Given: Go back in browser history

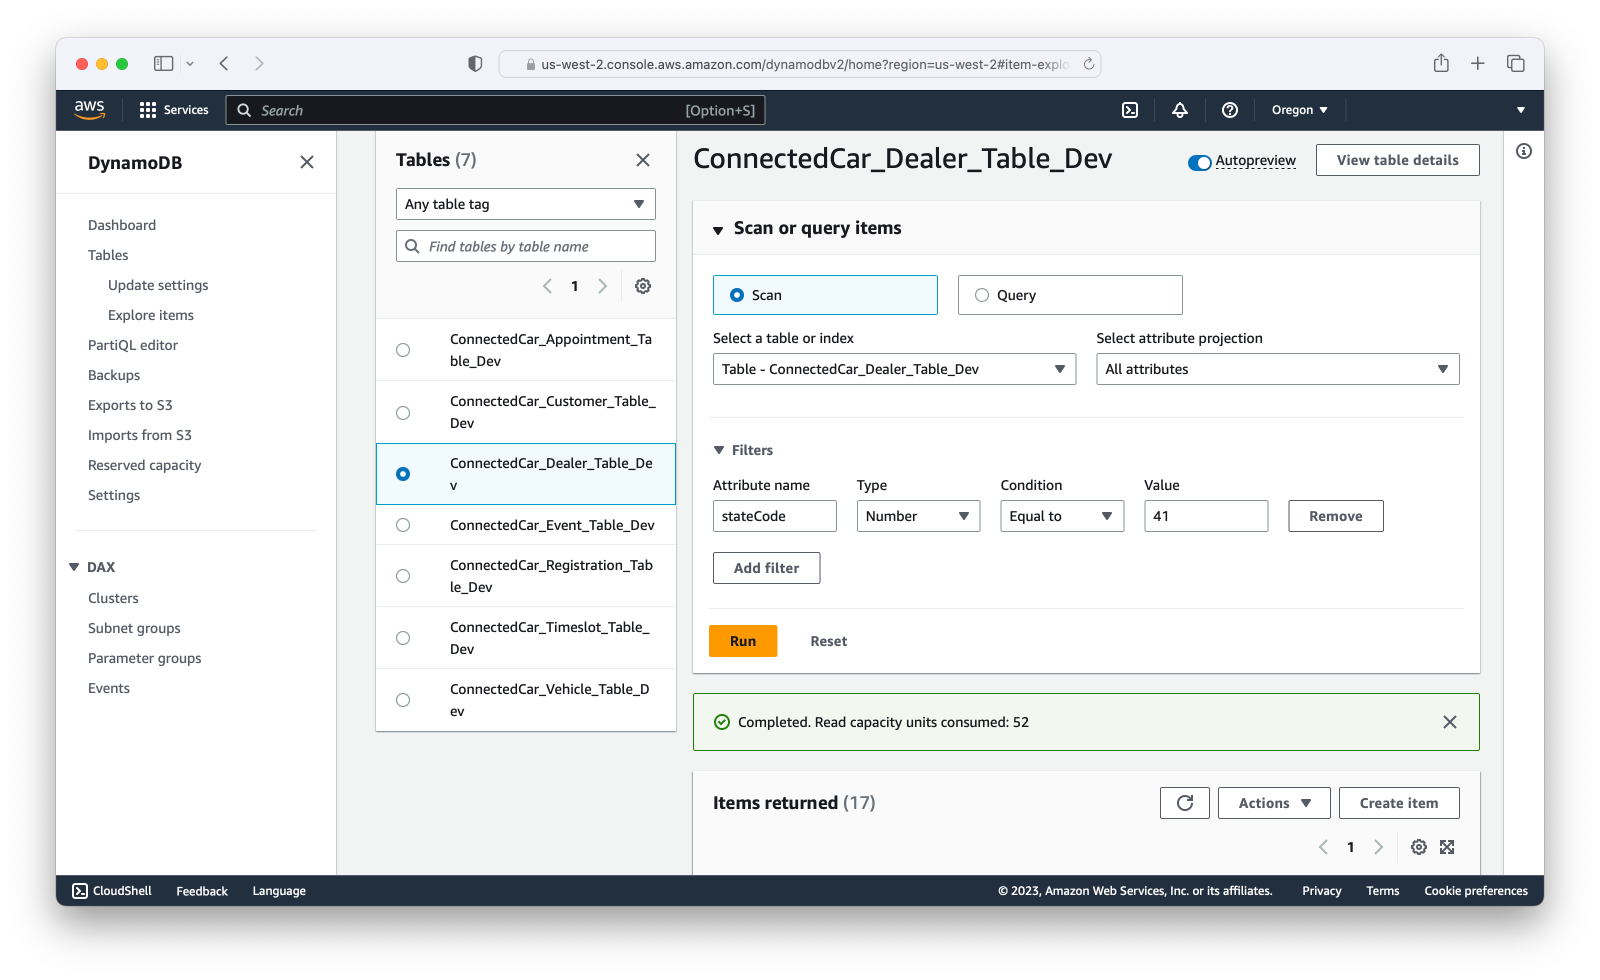Looking at the screenshot, I should pos(224,63).
